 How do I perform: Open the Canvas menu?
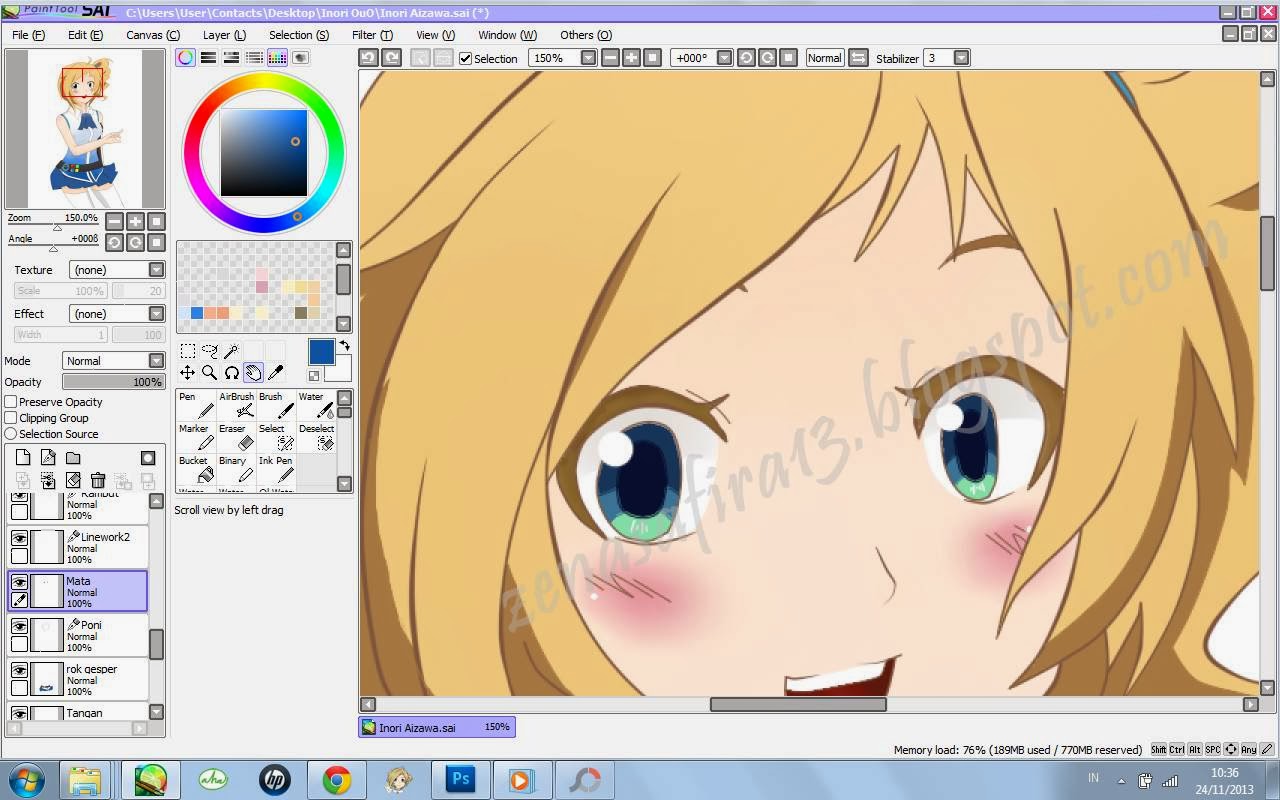(152, 35)
